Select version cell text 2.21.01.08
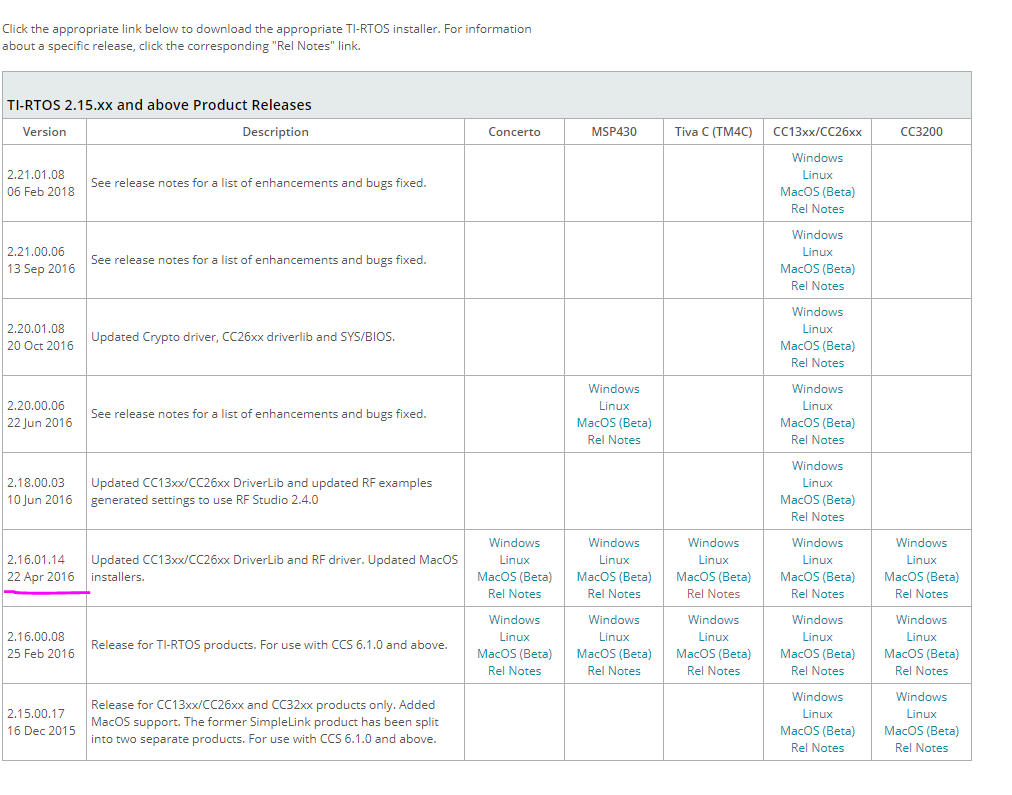This screenshot has width=1012, height=795. (x=36, y=175)
